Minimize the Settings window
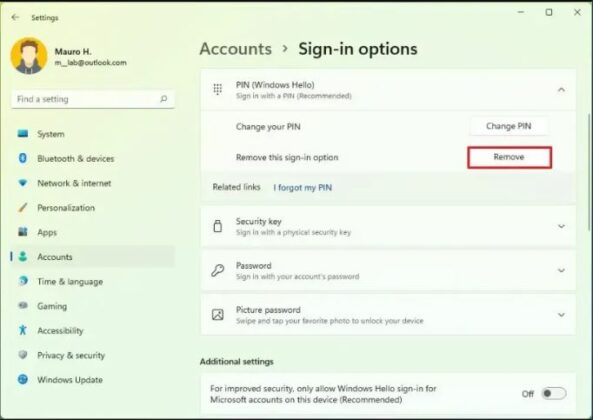593x420 pixels. tap(521, 12)
